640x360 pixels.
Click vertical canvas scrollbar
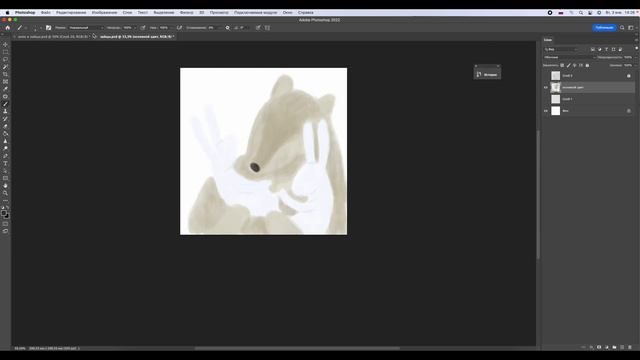(538, 194)
